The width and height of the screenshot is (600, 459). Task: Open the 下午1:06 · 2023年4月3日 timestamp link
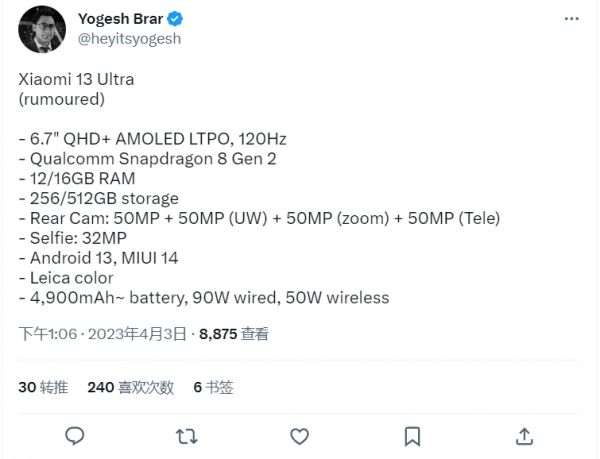tap(102, 334)
